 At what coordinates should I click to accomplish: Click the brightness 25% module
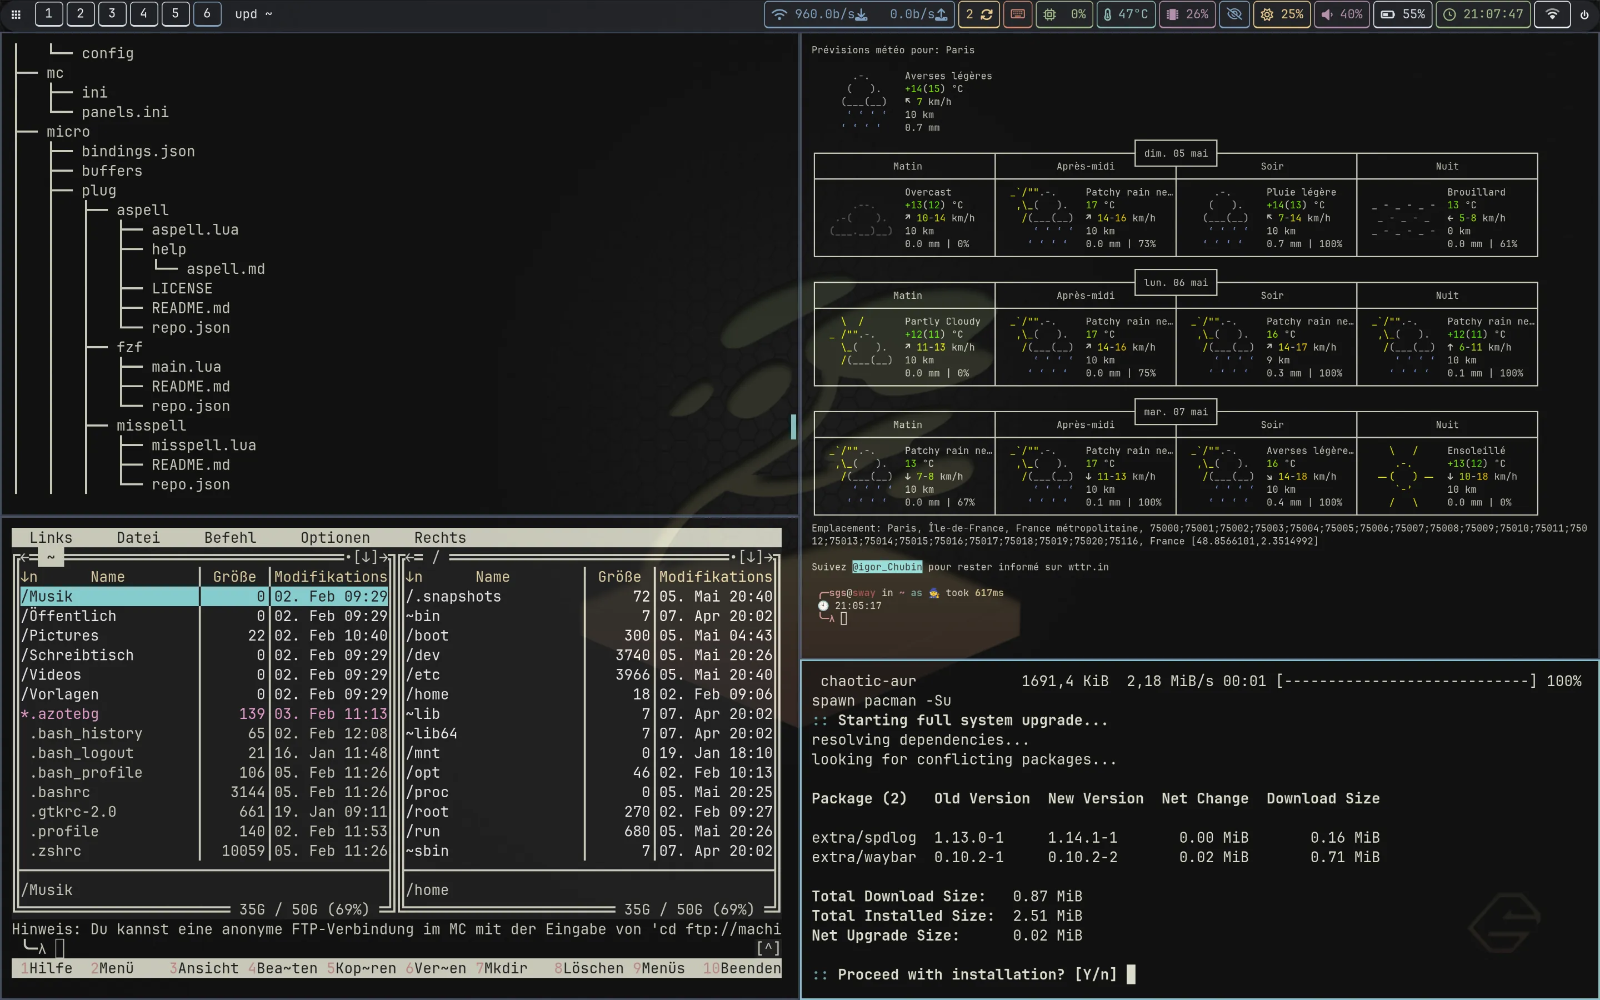1281,14
